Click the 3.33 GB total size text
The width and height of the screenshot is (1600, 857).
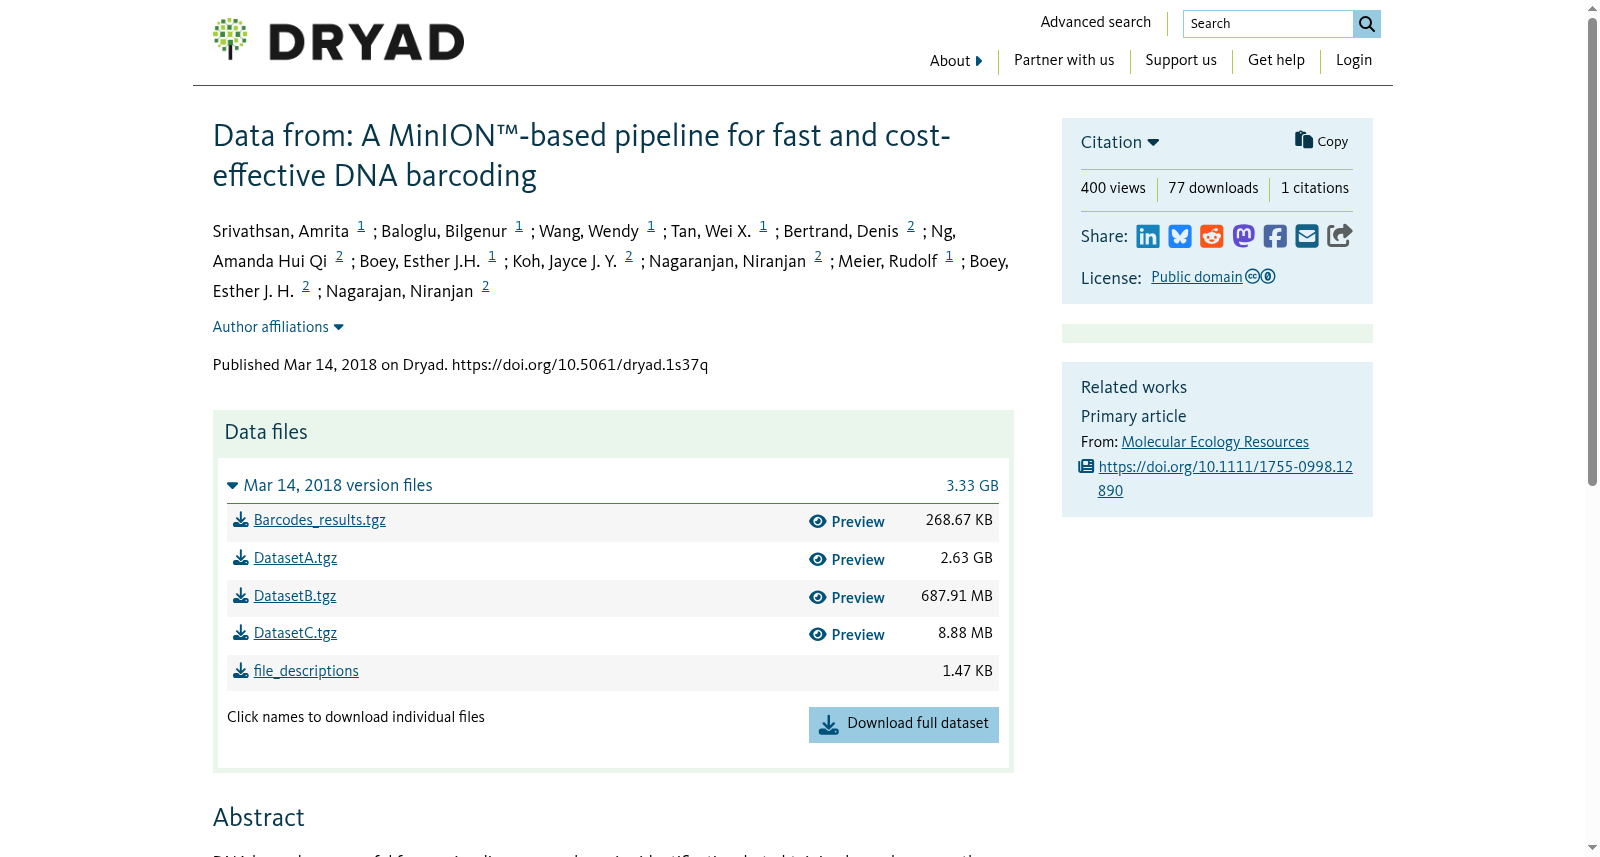(x=972, y=486)
